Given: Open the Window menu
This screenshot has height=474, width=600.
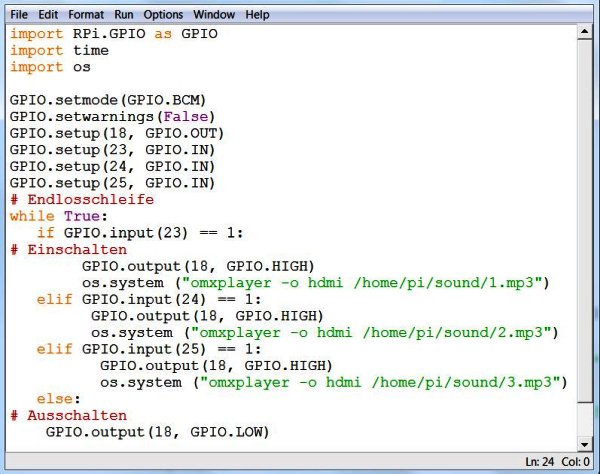Looking at the screenshot, I should coord(214,15).
